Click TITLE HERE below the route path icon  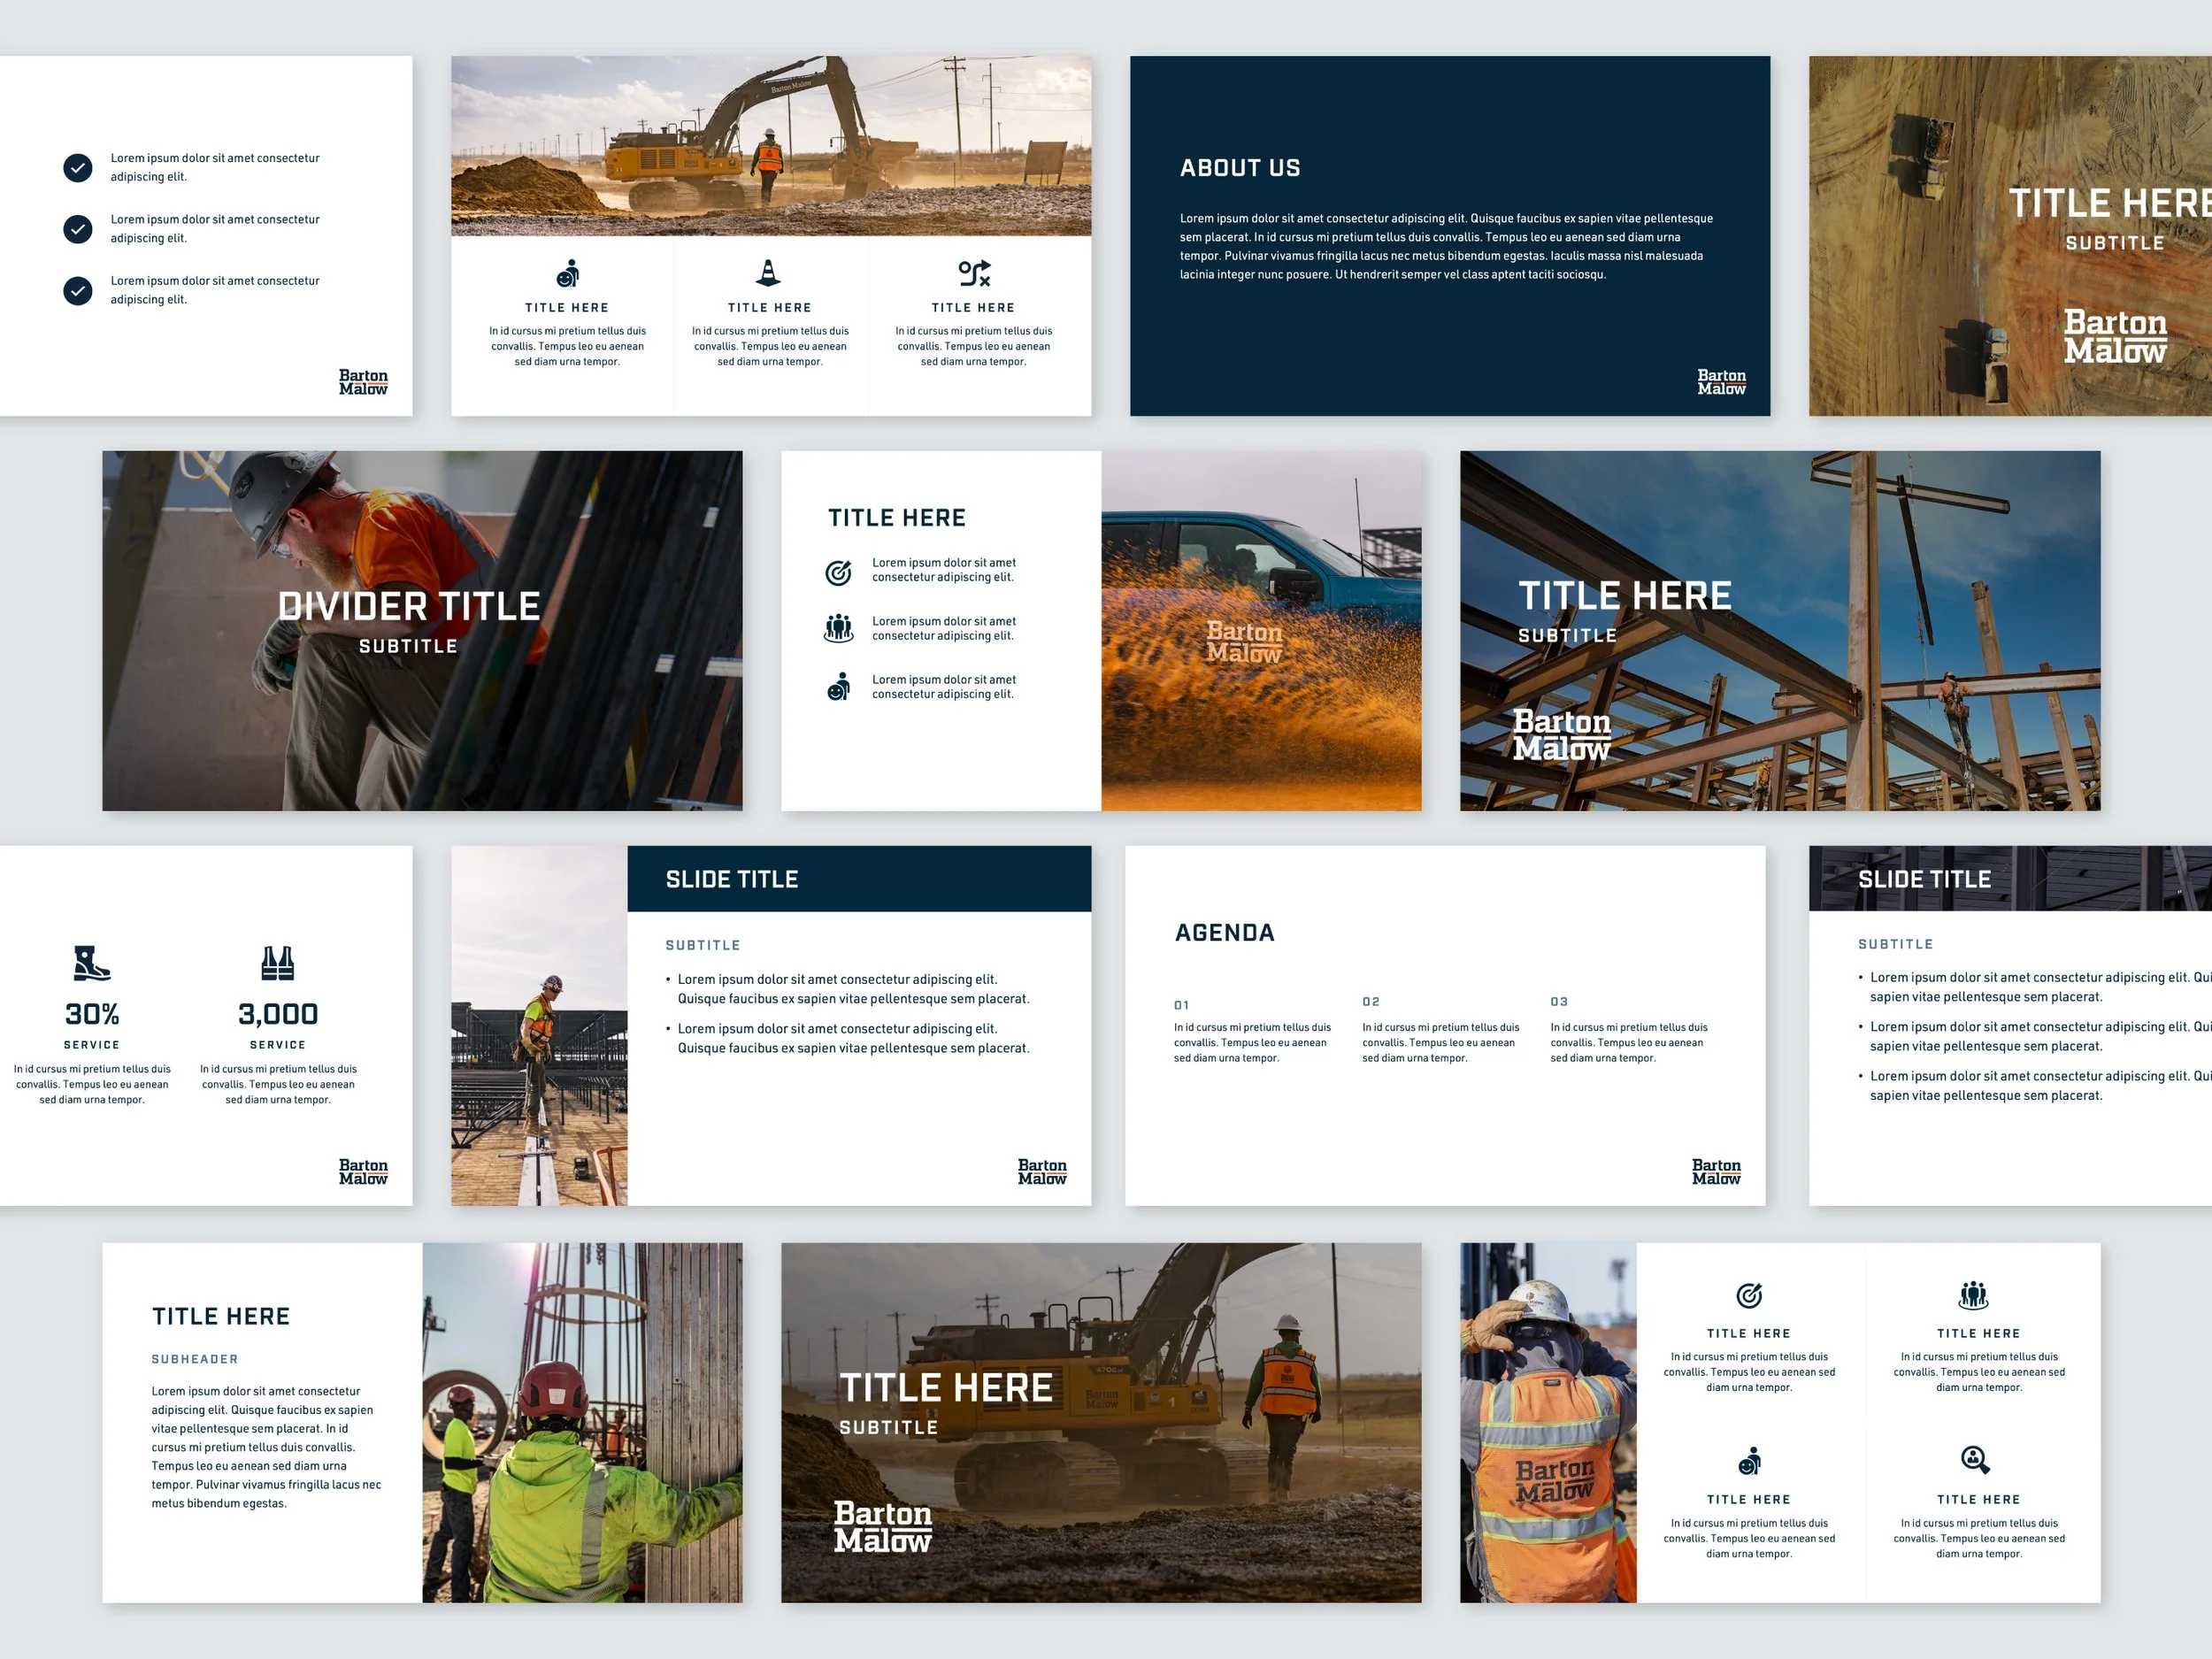coord(973,308)
